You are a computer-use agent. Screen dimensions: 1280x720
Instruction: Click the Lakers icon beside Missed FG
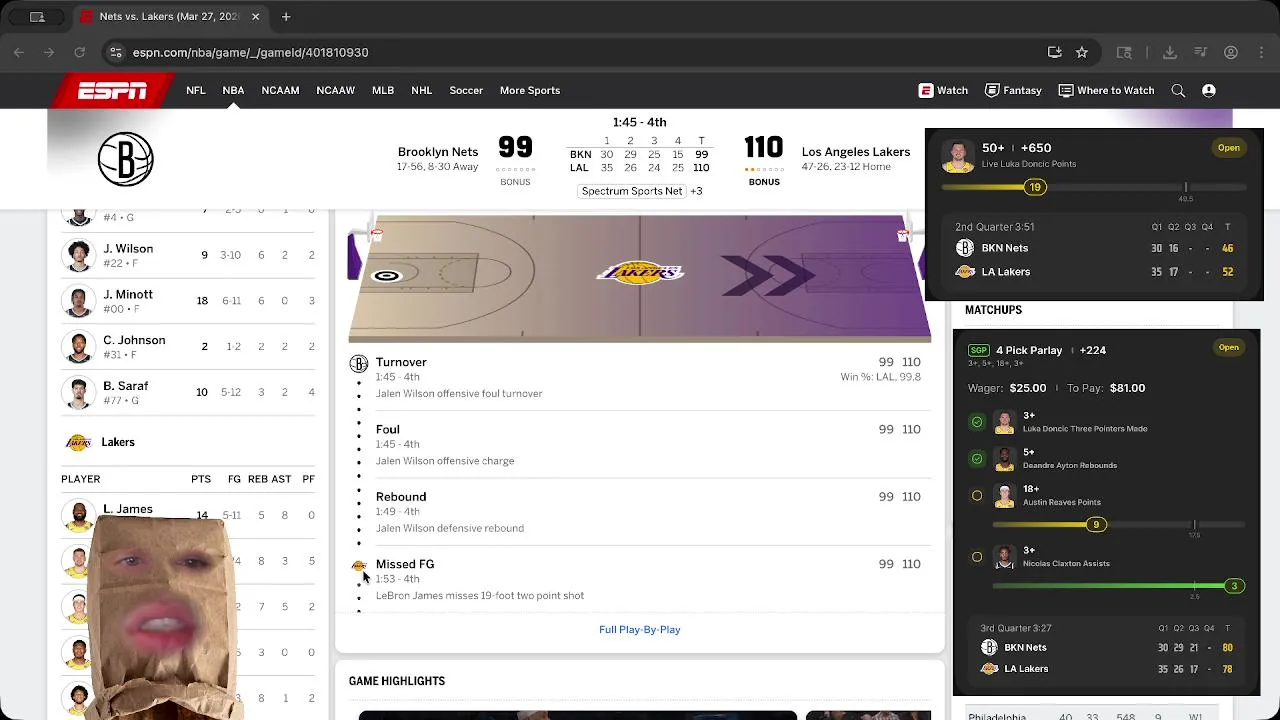[x=359, y=566]
